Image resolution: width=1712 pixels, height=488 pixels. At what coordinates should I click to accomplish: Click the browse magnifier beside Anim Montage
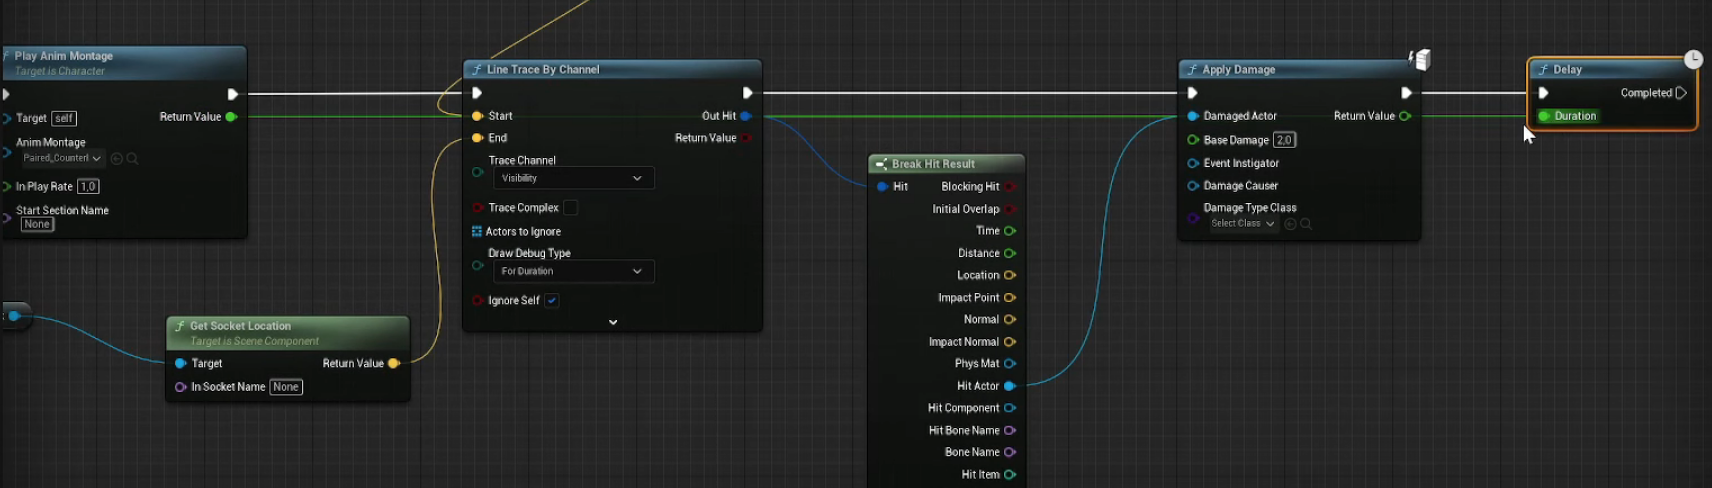coord(132,158)
